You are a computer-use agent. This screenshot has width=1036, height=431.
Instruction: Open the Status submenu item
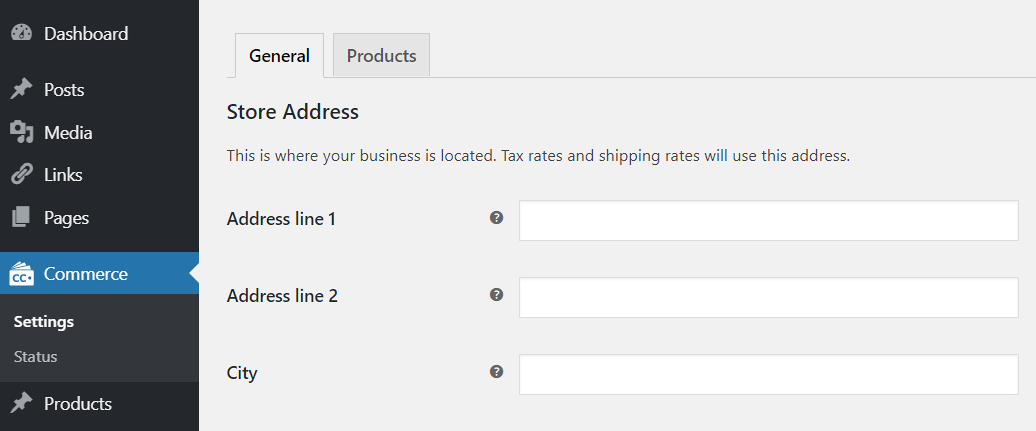coord(36,356)
